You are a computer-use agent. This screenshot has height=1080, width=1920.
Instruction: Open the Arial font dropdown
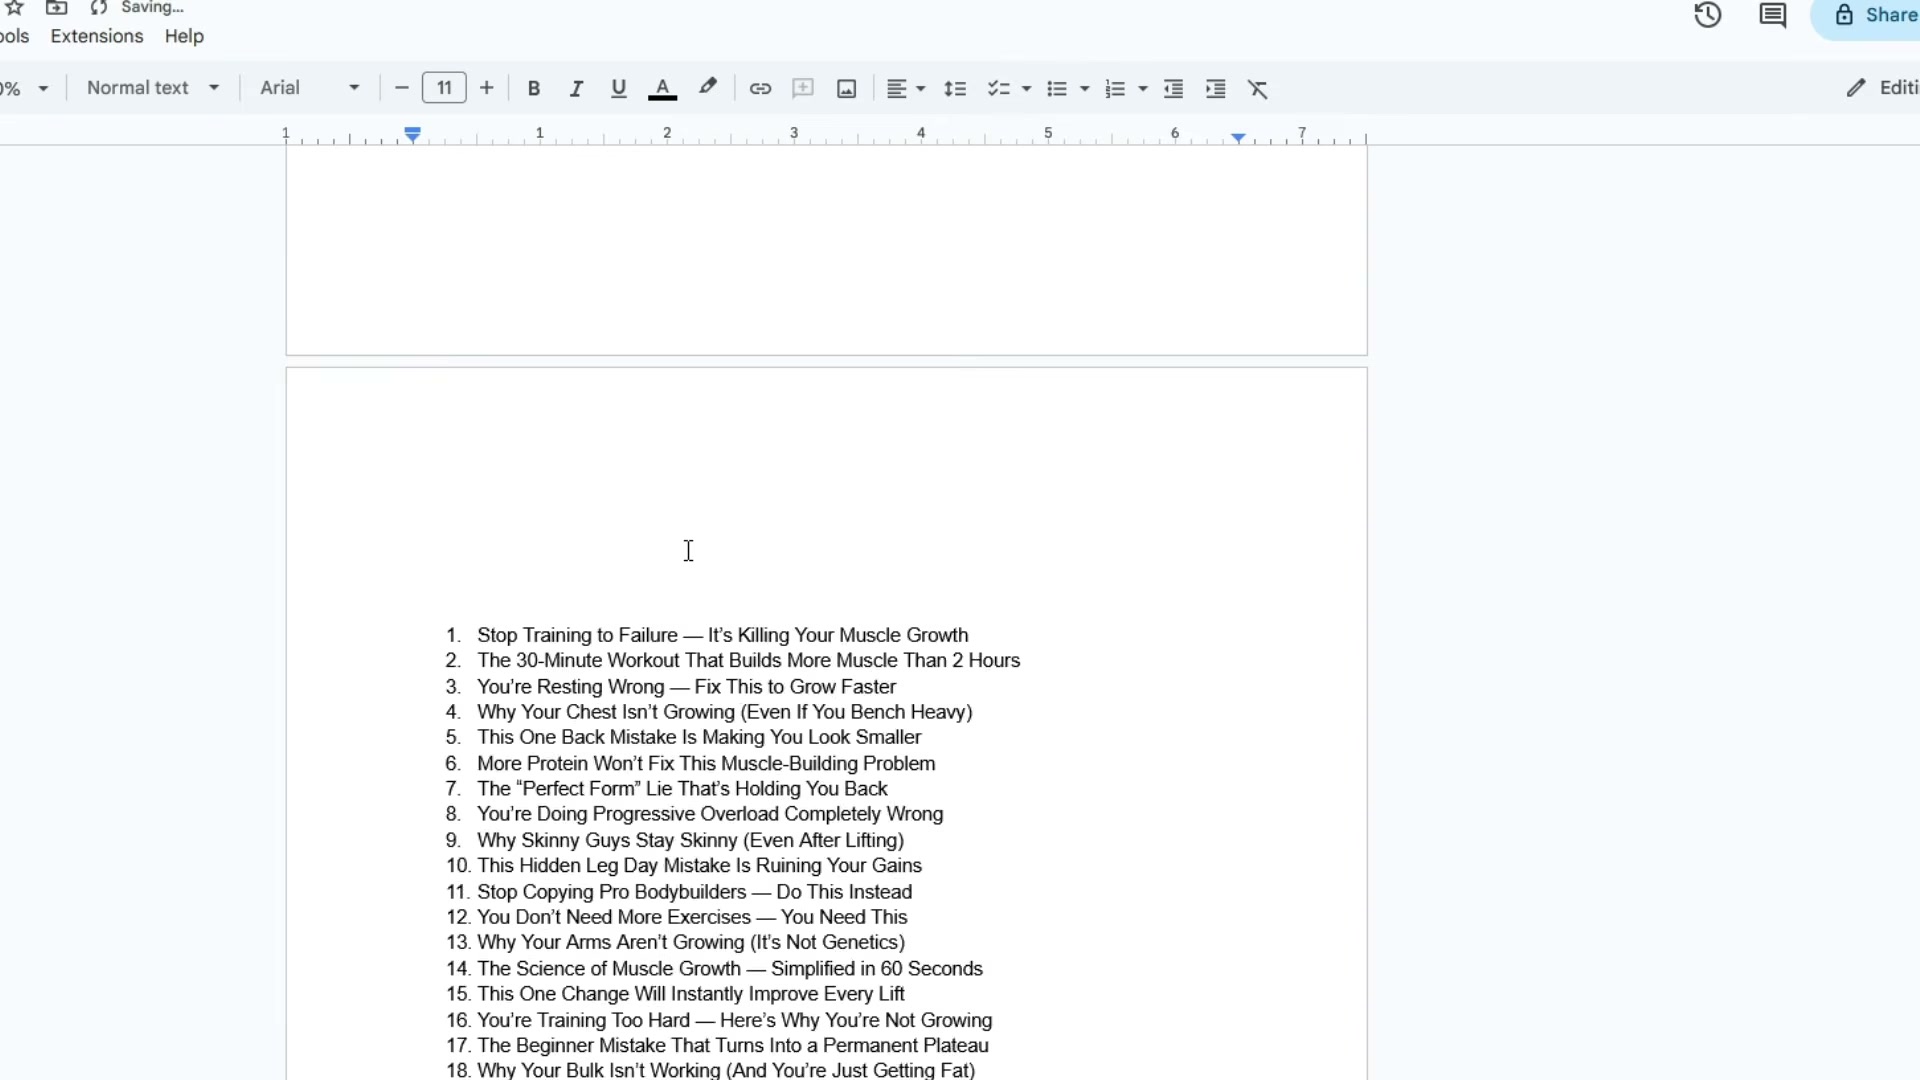point(309,88)
